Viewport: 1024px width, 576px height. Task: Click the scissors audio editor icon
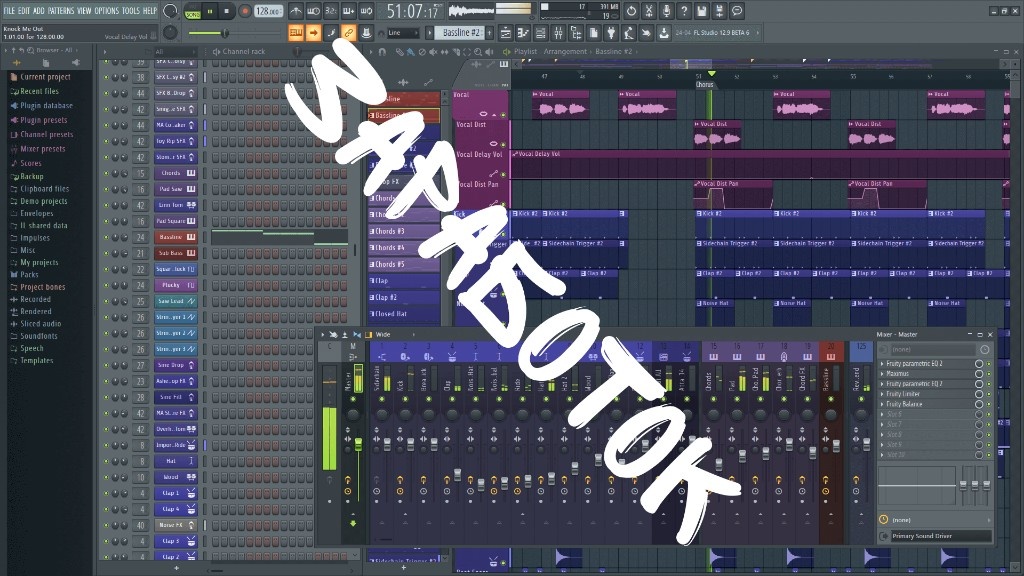[x=648, y=11]
